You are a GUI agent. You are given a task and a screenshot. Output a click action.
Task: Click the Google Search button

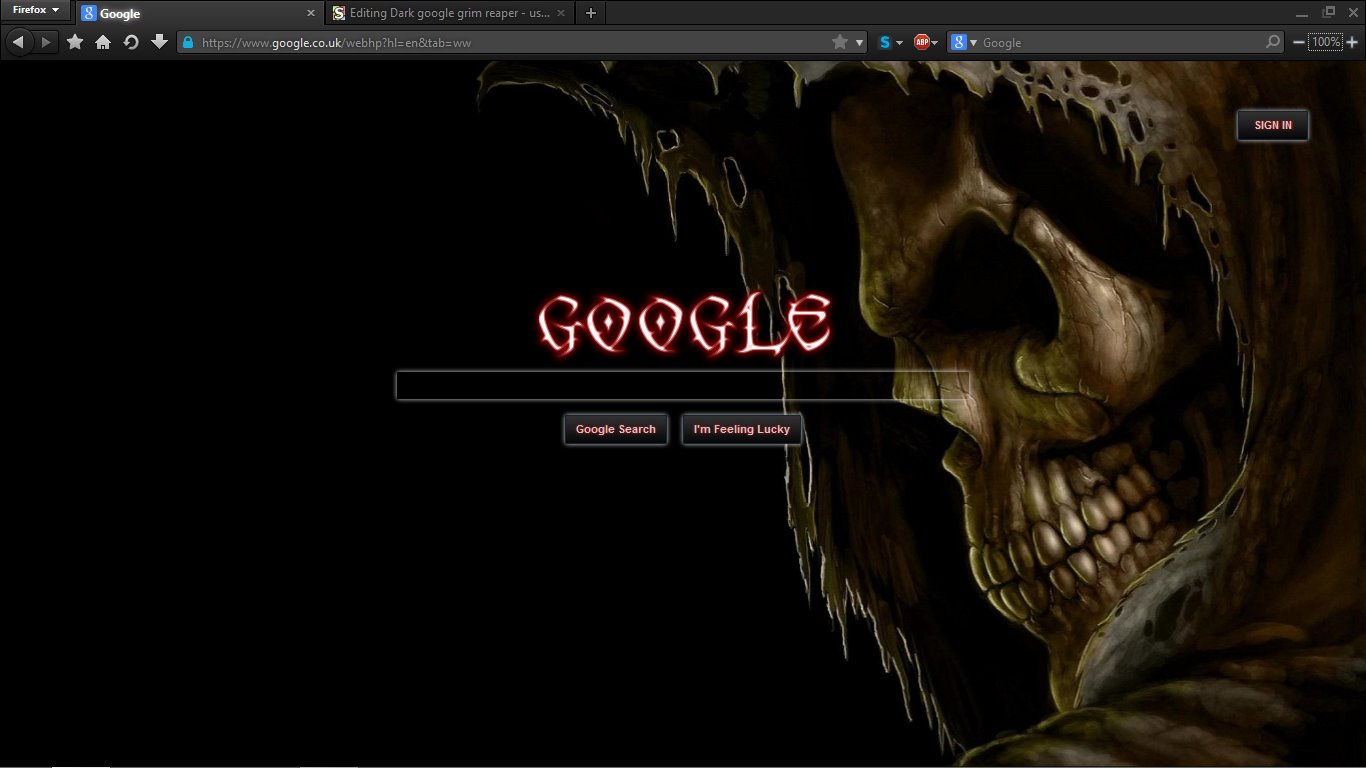(x=615, y=429)
